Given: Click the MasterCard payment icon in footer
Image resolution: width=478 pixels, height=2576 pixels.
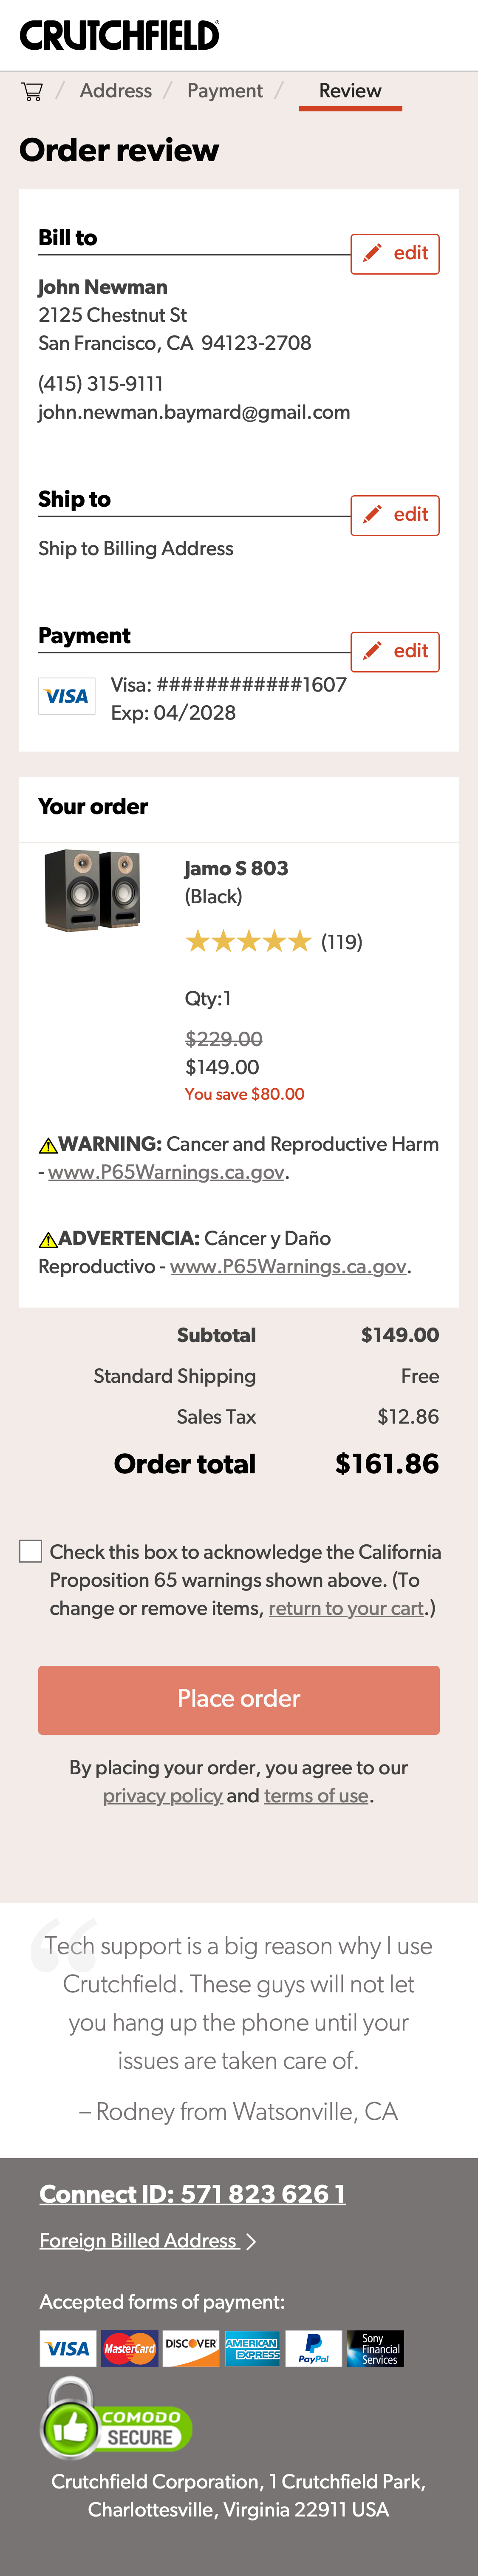Looking at the screenshot, I should (x=129, y=2348).
